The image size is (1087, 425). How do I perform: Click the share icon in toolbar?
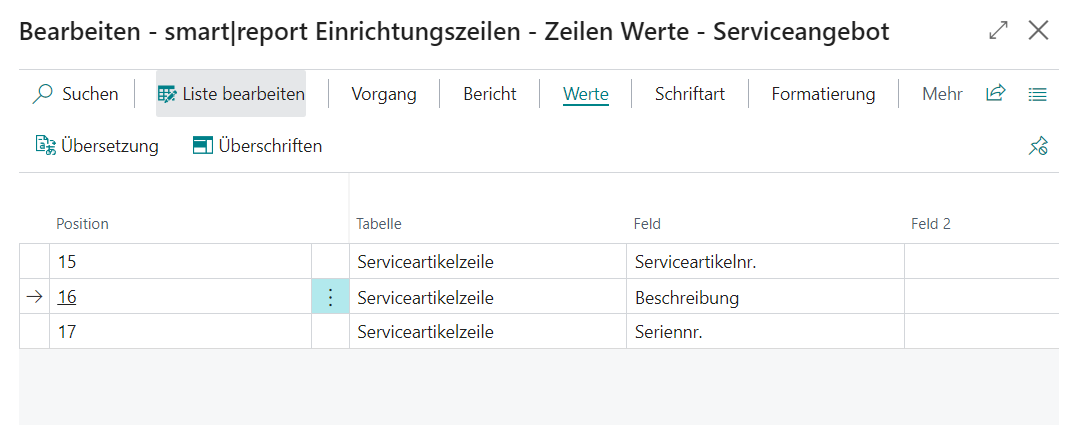(995, 94)
